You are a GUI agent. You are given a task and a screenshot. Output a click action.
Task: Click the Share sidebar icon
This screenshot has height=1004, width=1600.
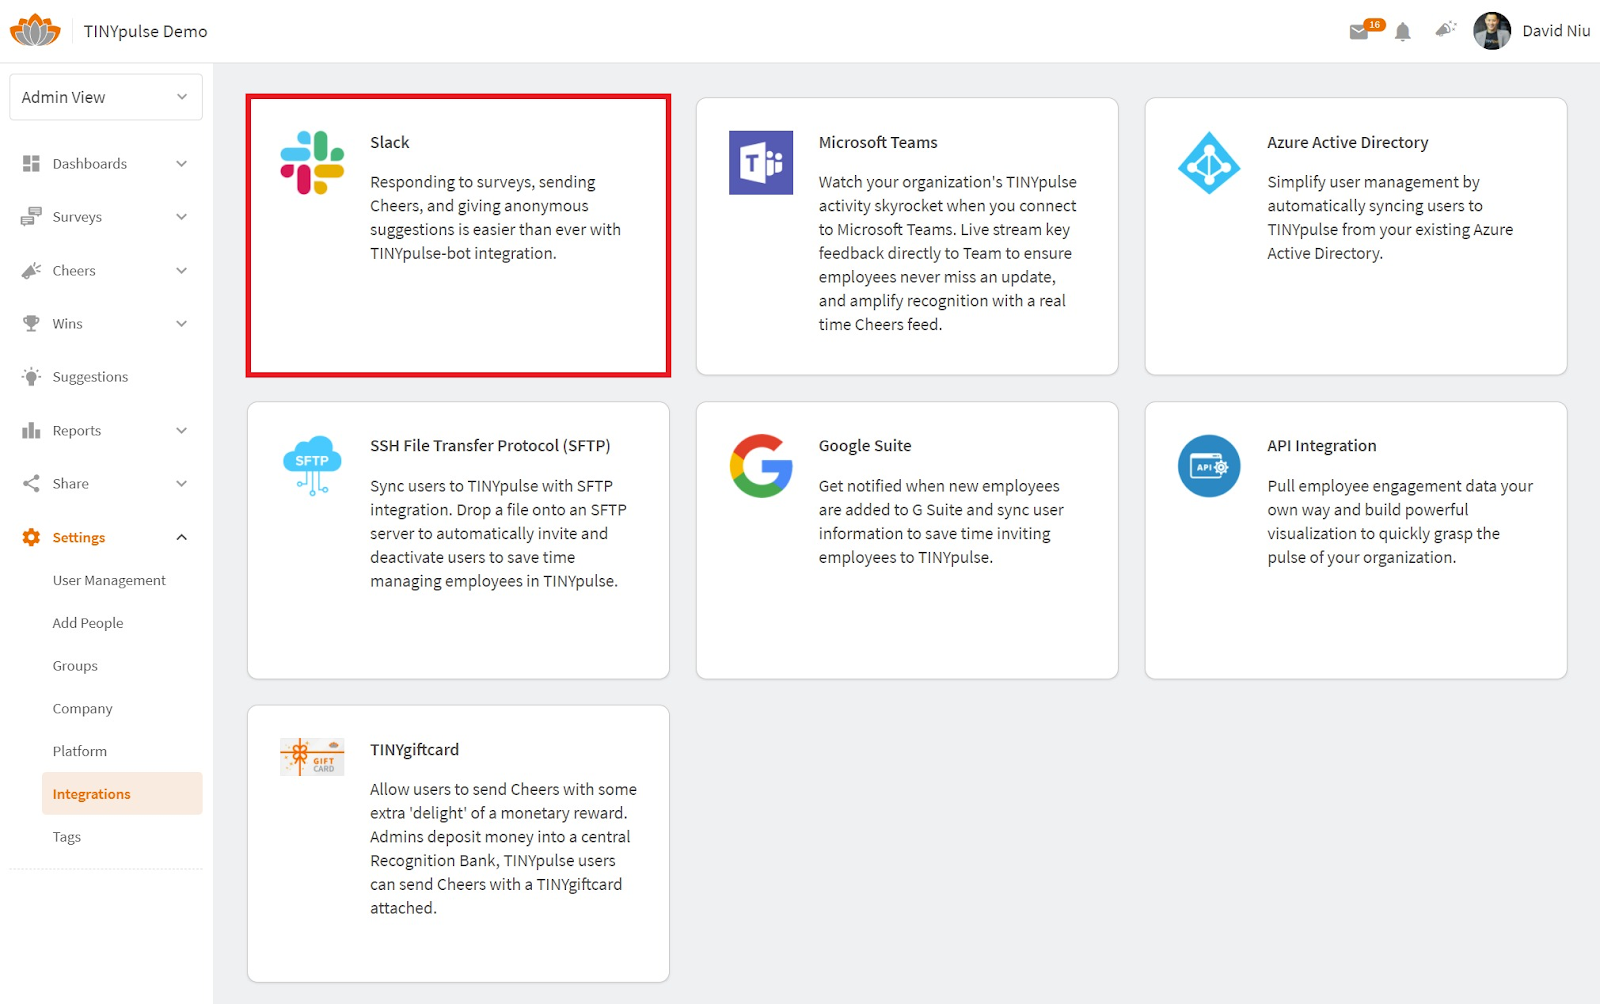[x=31, y=483]
